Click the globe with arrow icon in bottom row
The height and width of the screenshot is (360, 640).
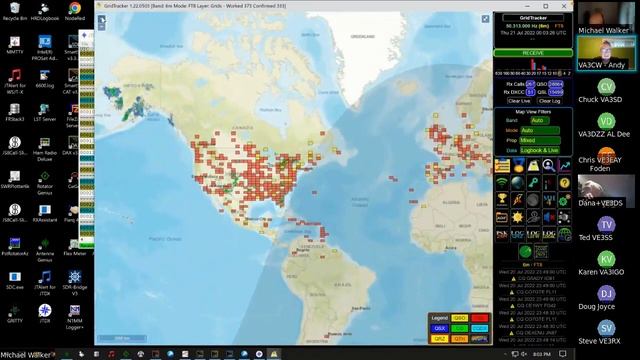(x=564, y=235)
